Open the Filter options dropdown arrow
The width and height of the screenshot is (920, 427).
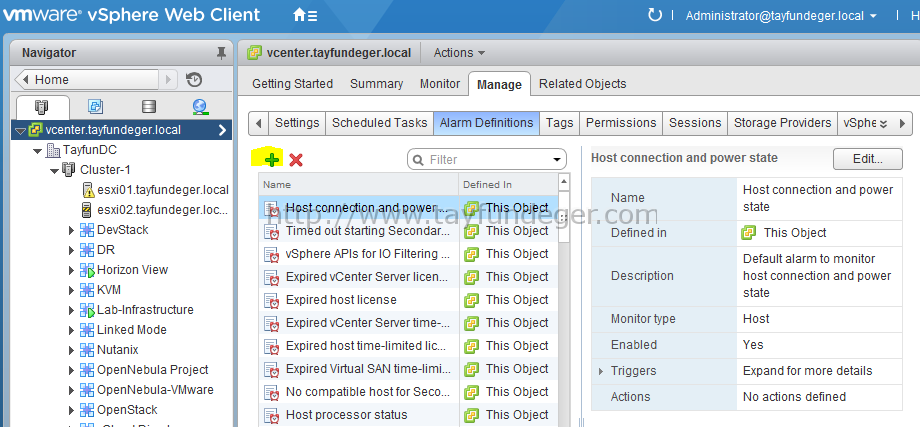556,160
